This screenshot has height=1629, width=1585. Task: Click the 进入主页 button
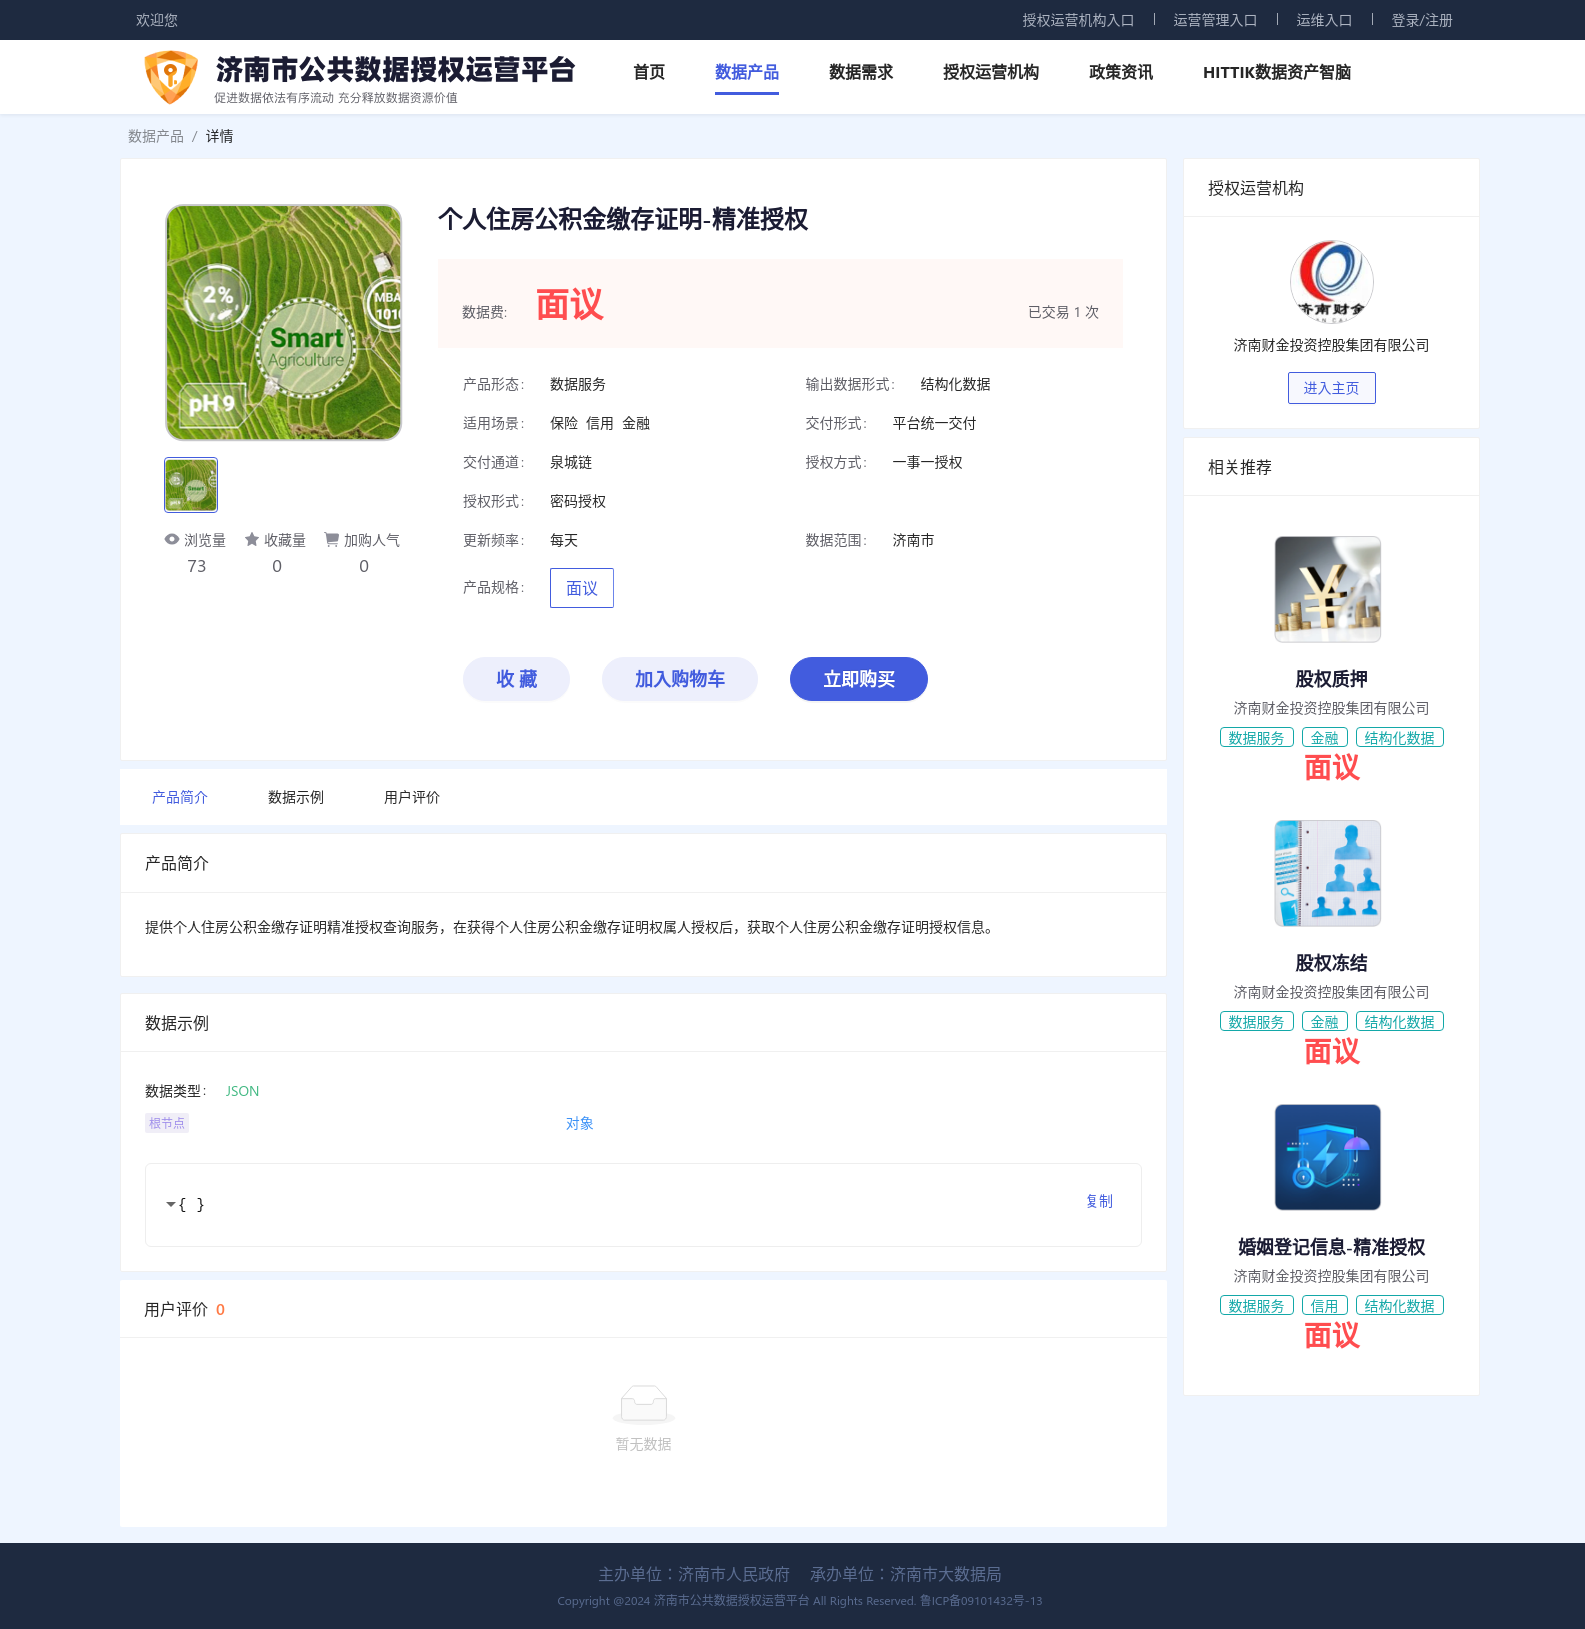1331,388
